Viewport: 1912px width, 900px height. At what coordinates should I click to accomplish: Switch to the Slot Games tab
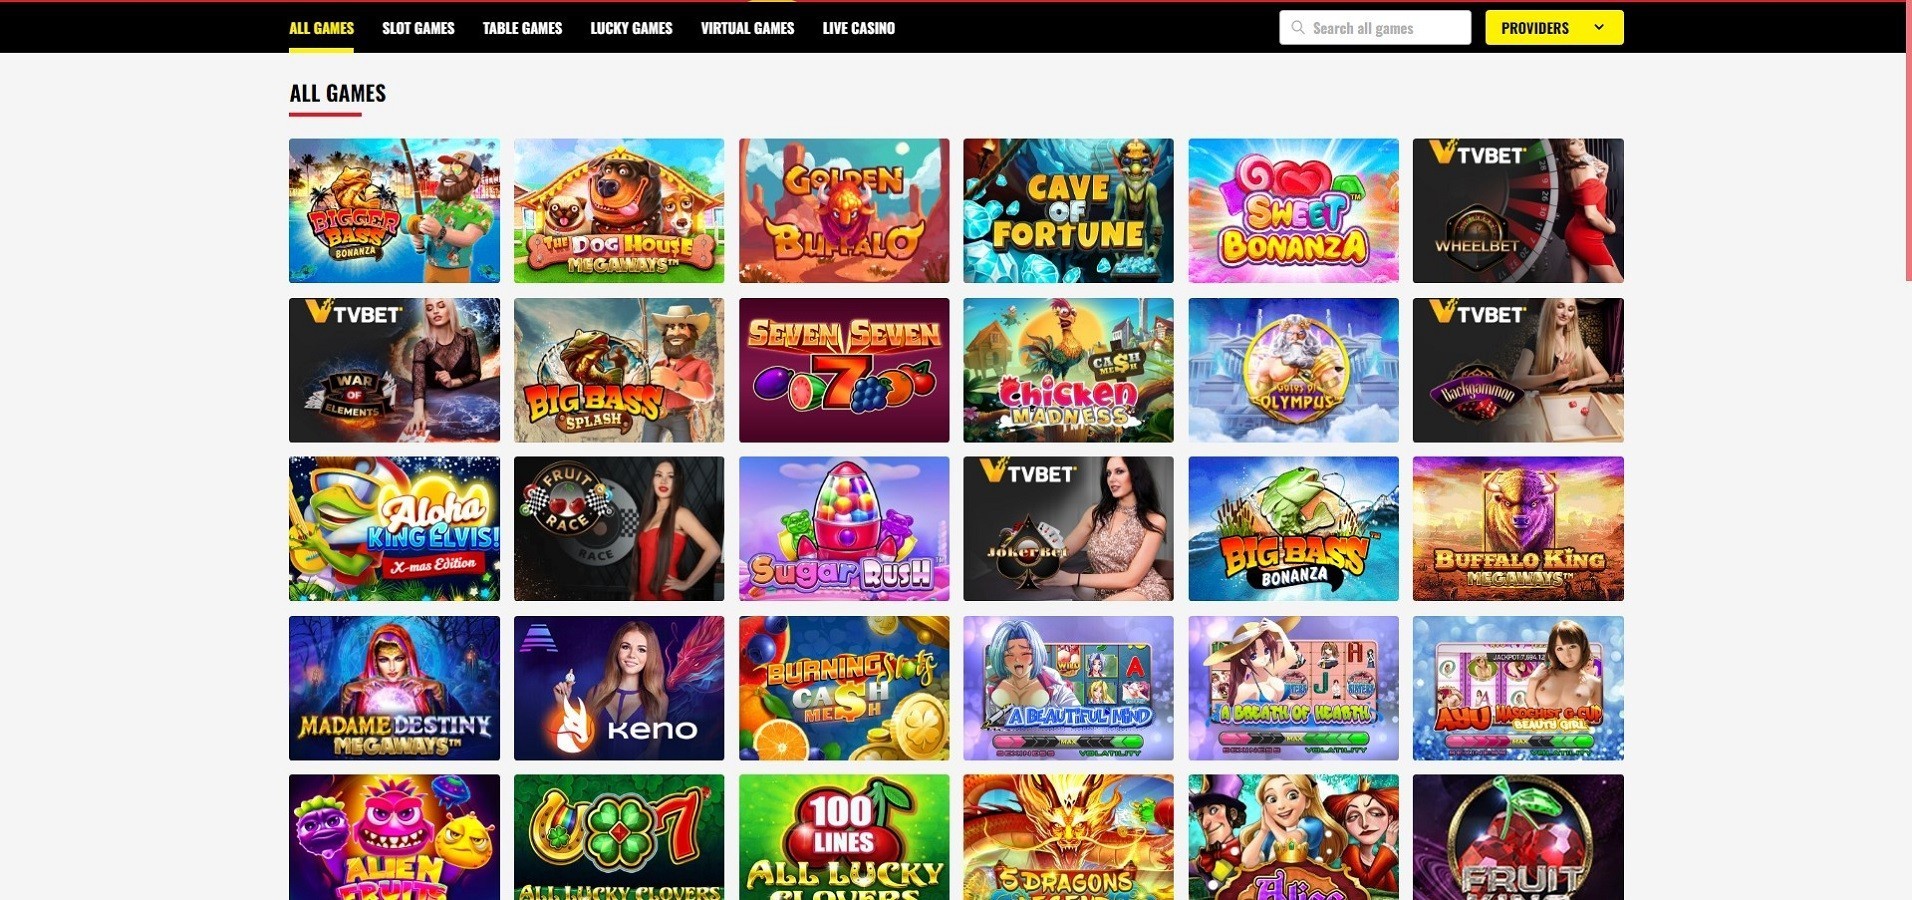tap(418, 28)
